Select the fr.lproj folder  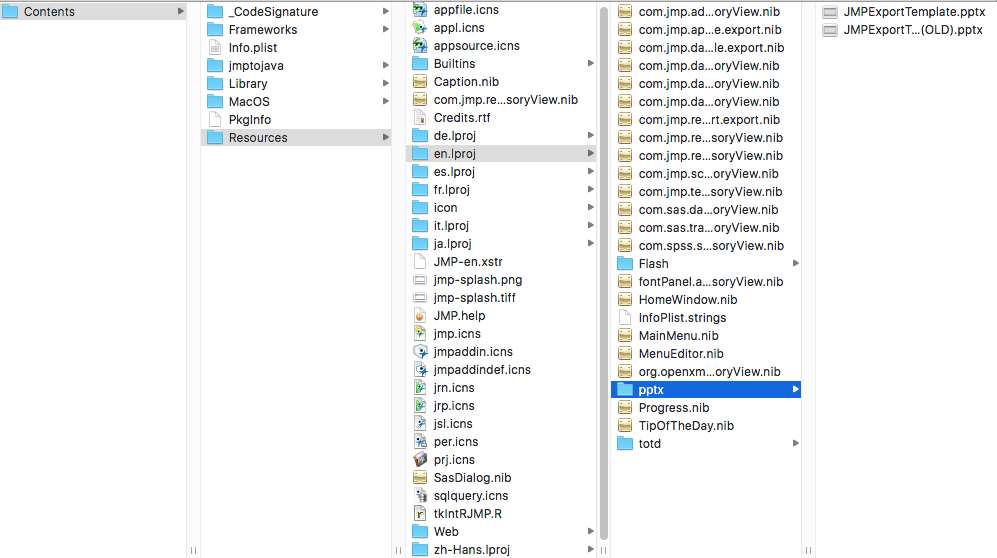pyautogui.click(x=501, y=189)
